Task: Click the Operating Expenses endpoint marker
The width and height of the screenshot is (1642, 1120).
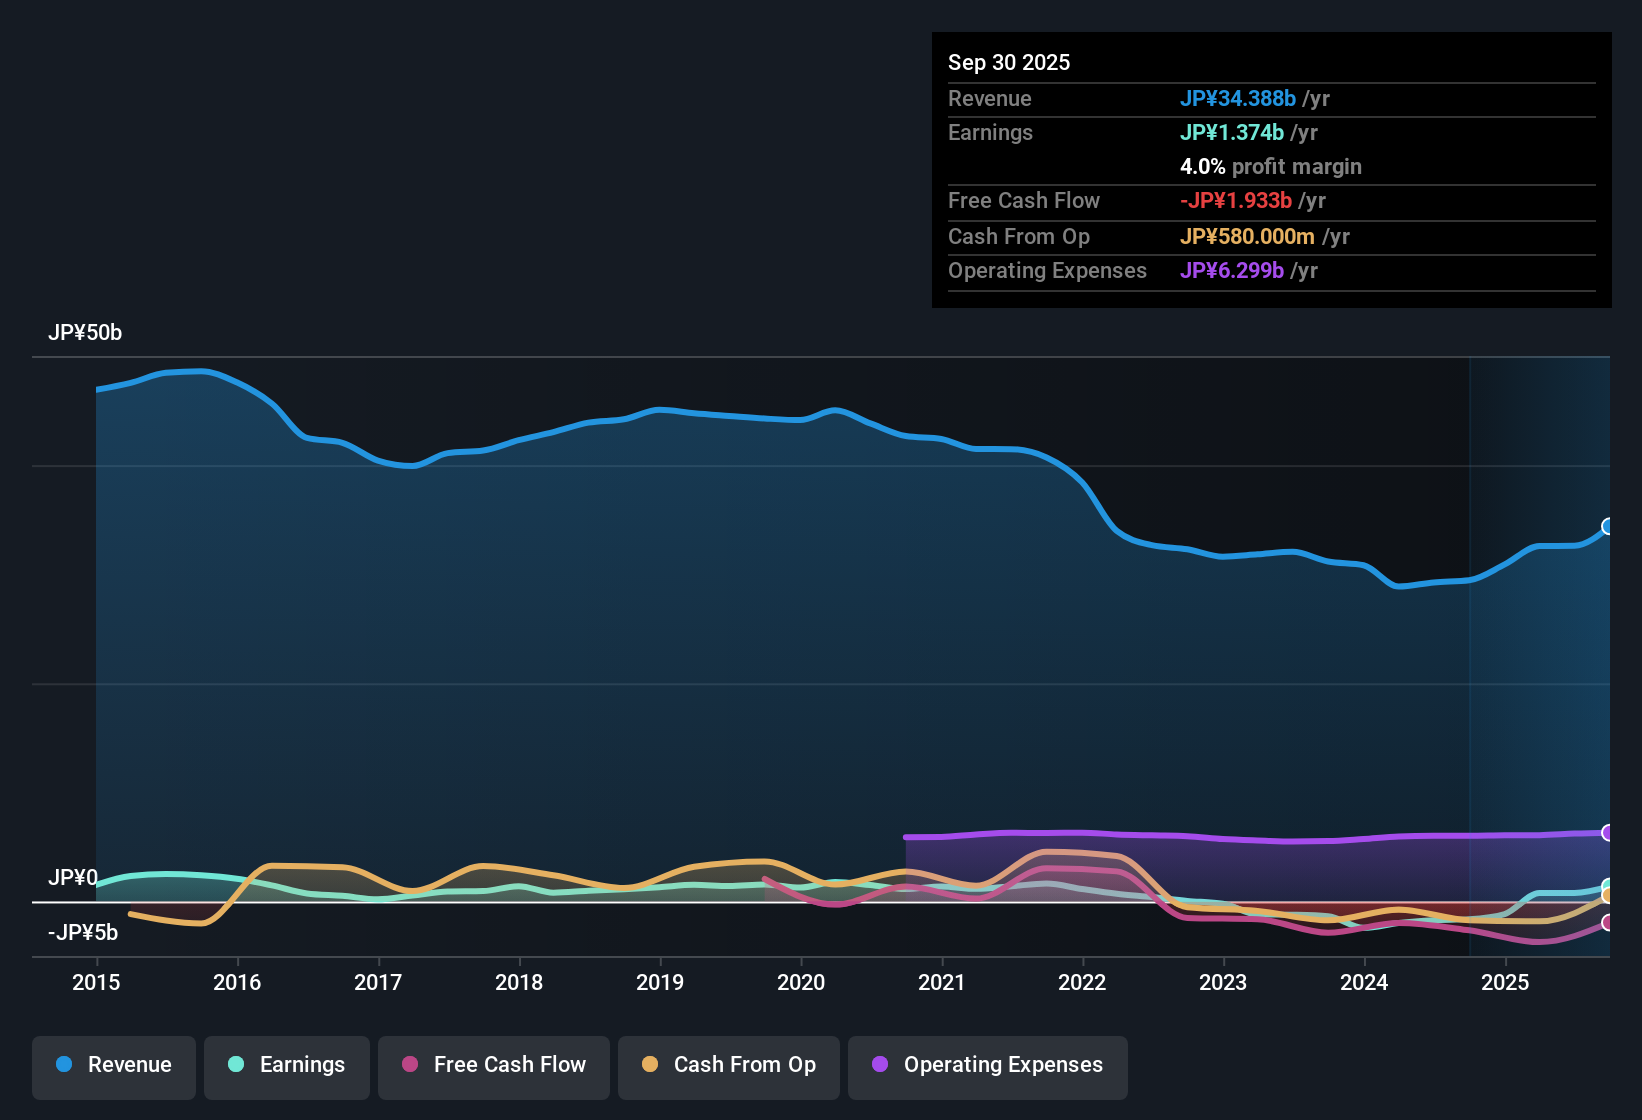Action: coord(1608,832)
